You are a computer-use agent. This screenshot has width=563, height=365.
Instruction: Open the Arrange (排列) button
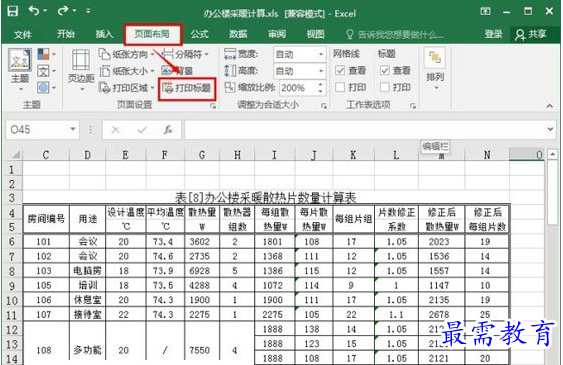pos(435,69)
